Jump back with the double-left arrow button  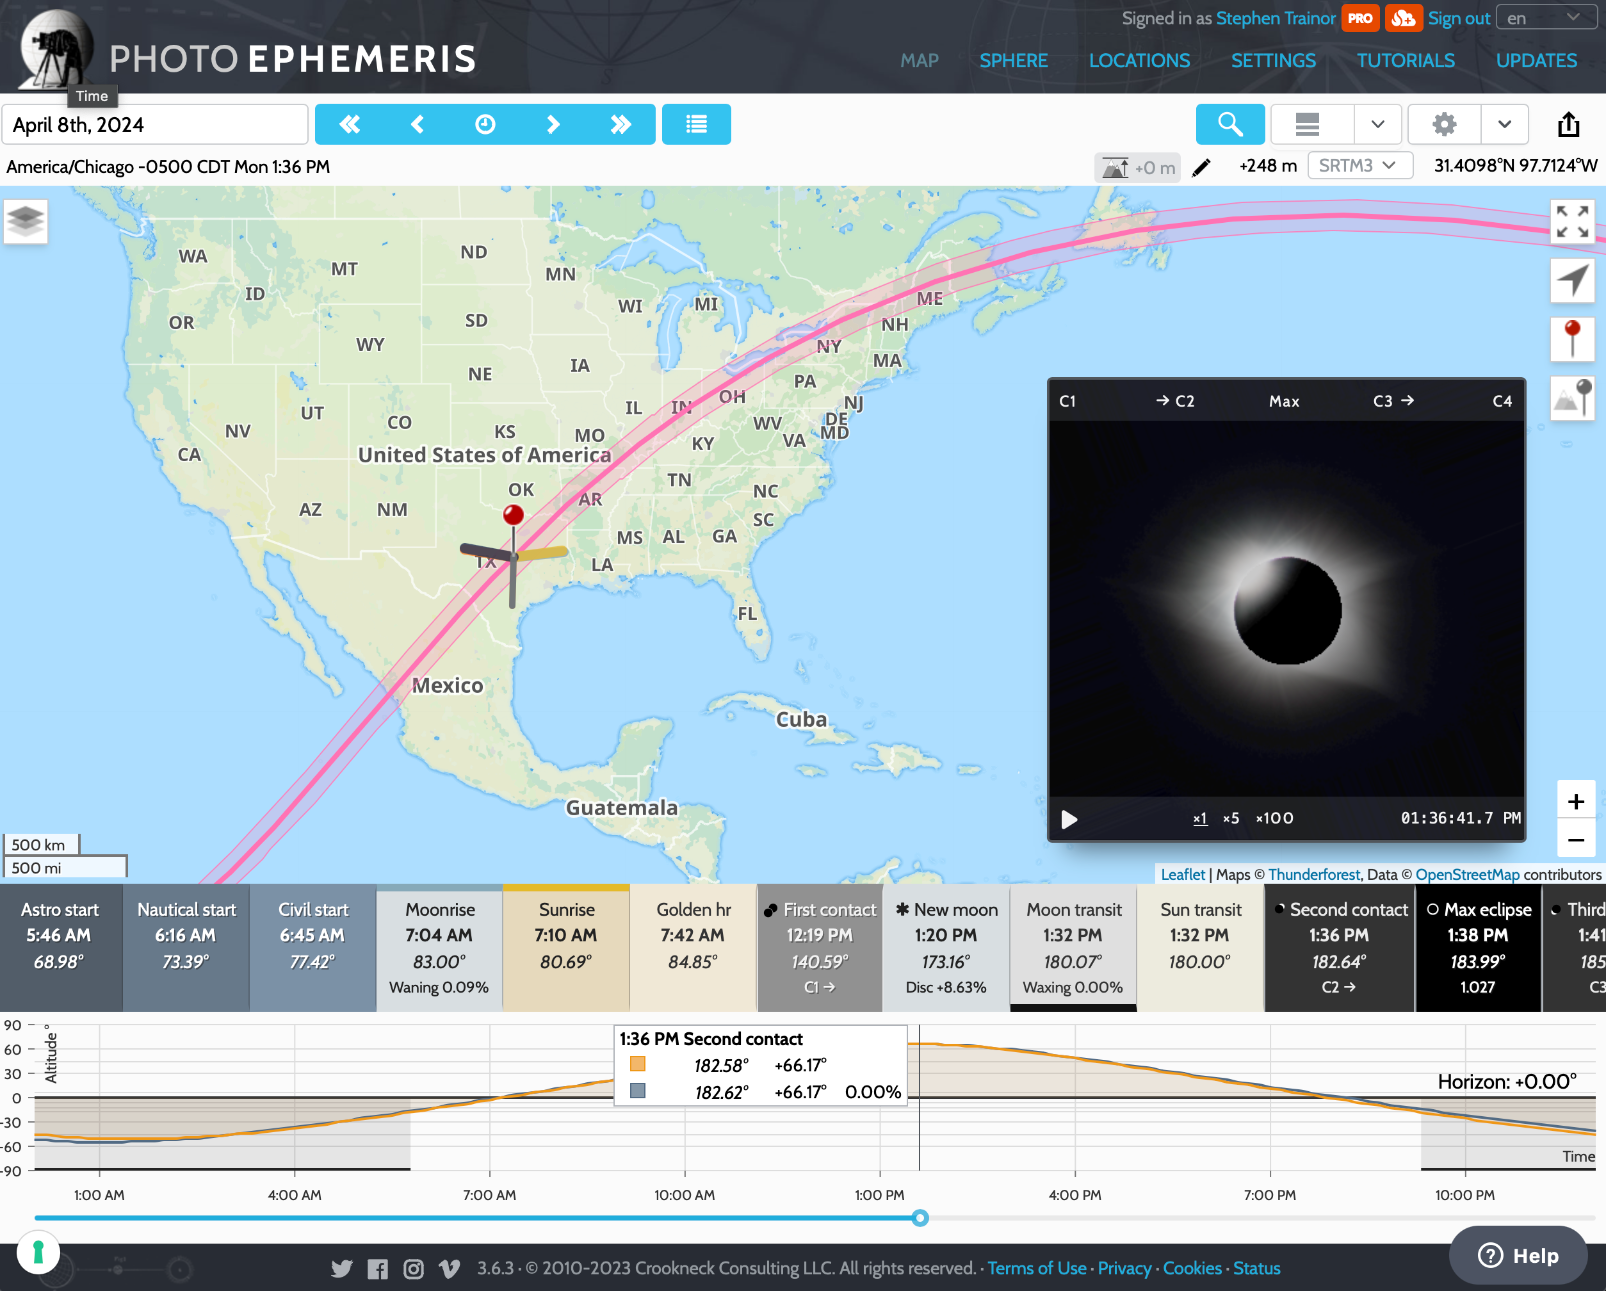point(349,124)
